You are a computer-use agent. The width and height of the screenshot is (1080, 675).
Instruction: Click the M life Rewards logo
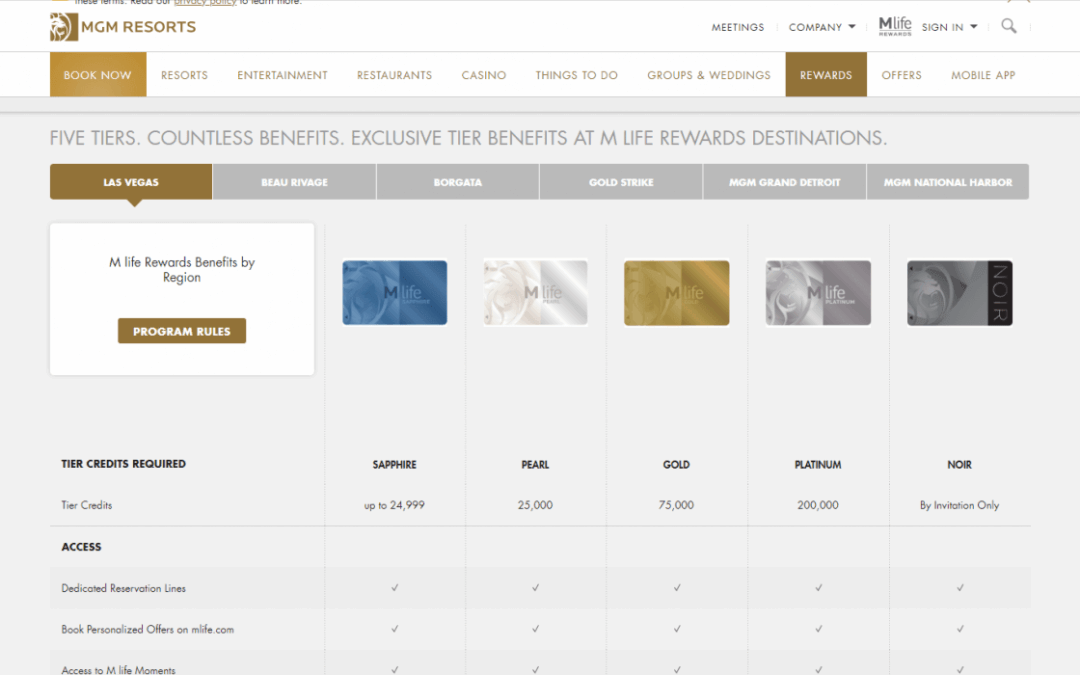[x=894, y=26]
